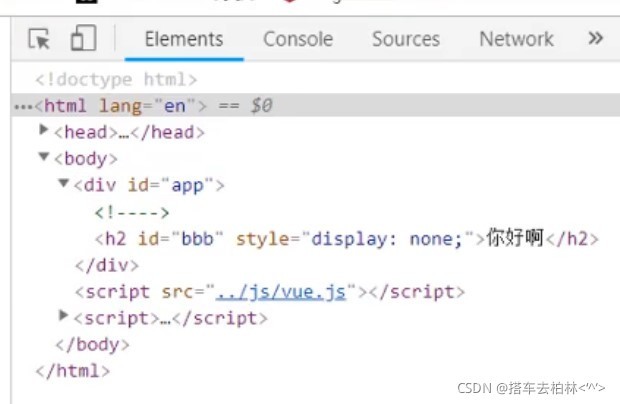This screenshot has height=404, width=620.
Task: Expand the head element node
Action: pos(44,130)
